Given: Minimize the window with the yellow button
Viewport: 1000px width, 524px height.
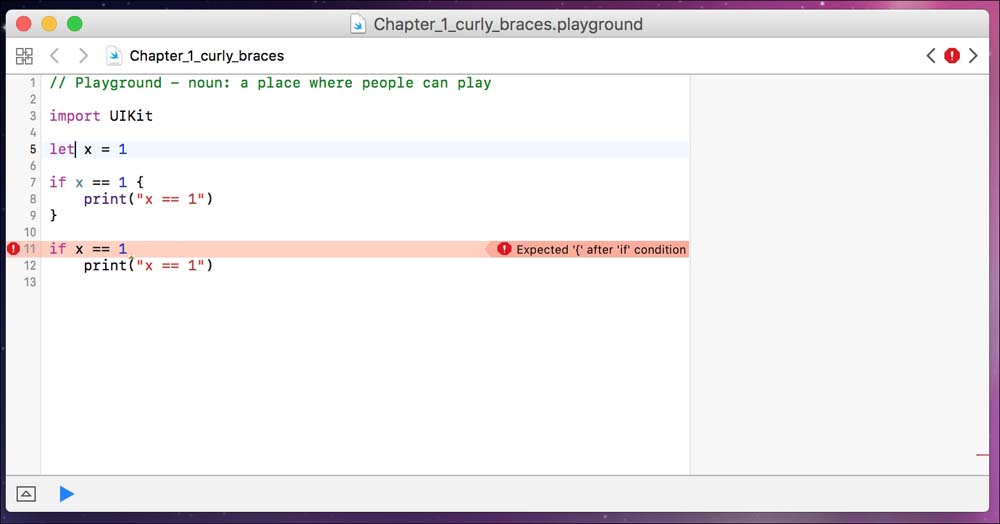Looking at the screenshot, I should point(49,24).
